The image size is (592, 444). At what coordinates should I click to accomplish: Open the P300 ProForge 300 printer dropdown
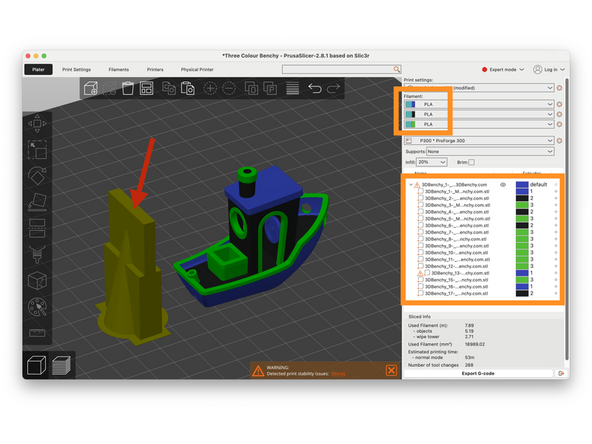479,140
